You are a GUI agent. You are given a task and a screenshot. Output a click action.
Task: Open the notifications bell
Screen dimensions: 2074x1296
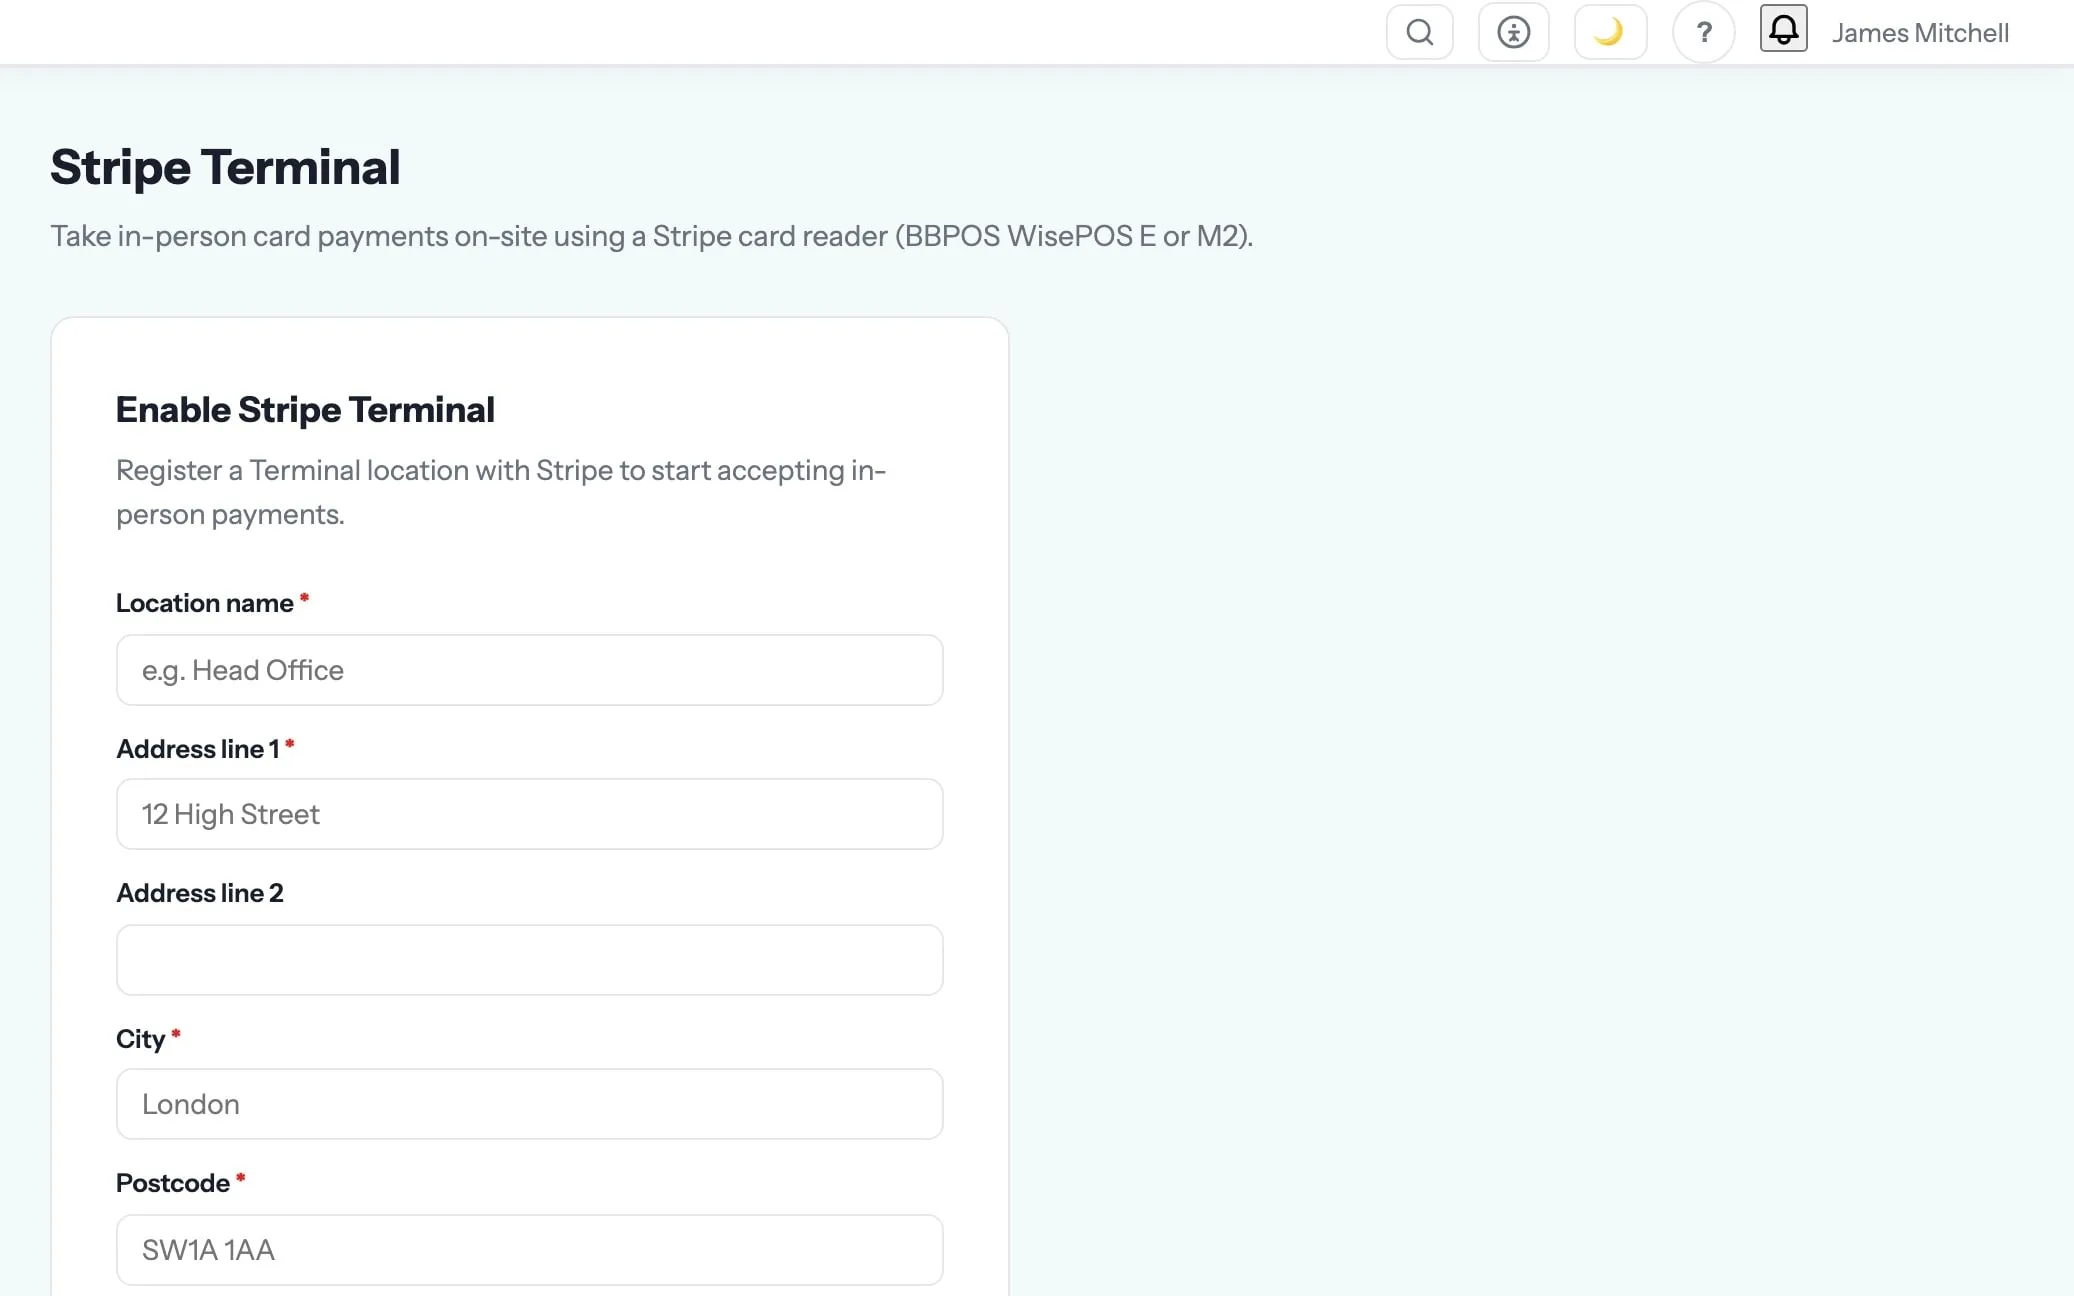(1783, 28)
